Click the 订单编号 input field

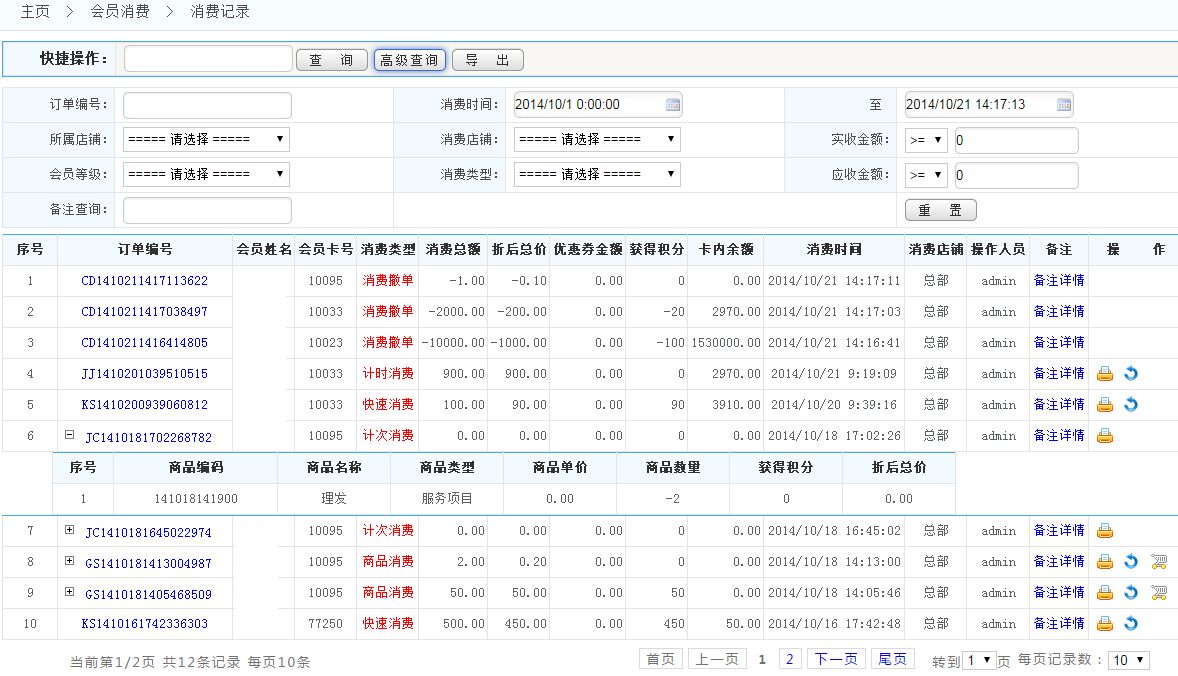(x=207, y=105)
